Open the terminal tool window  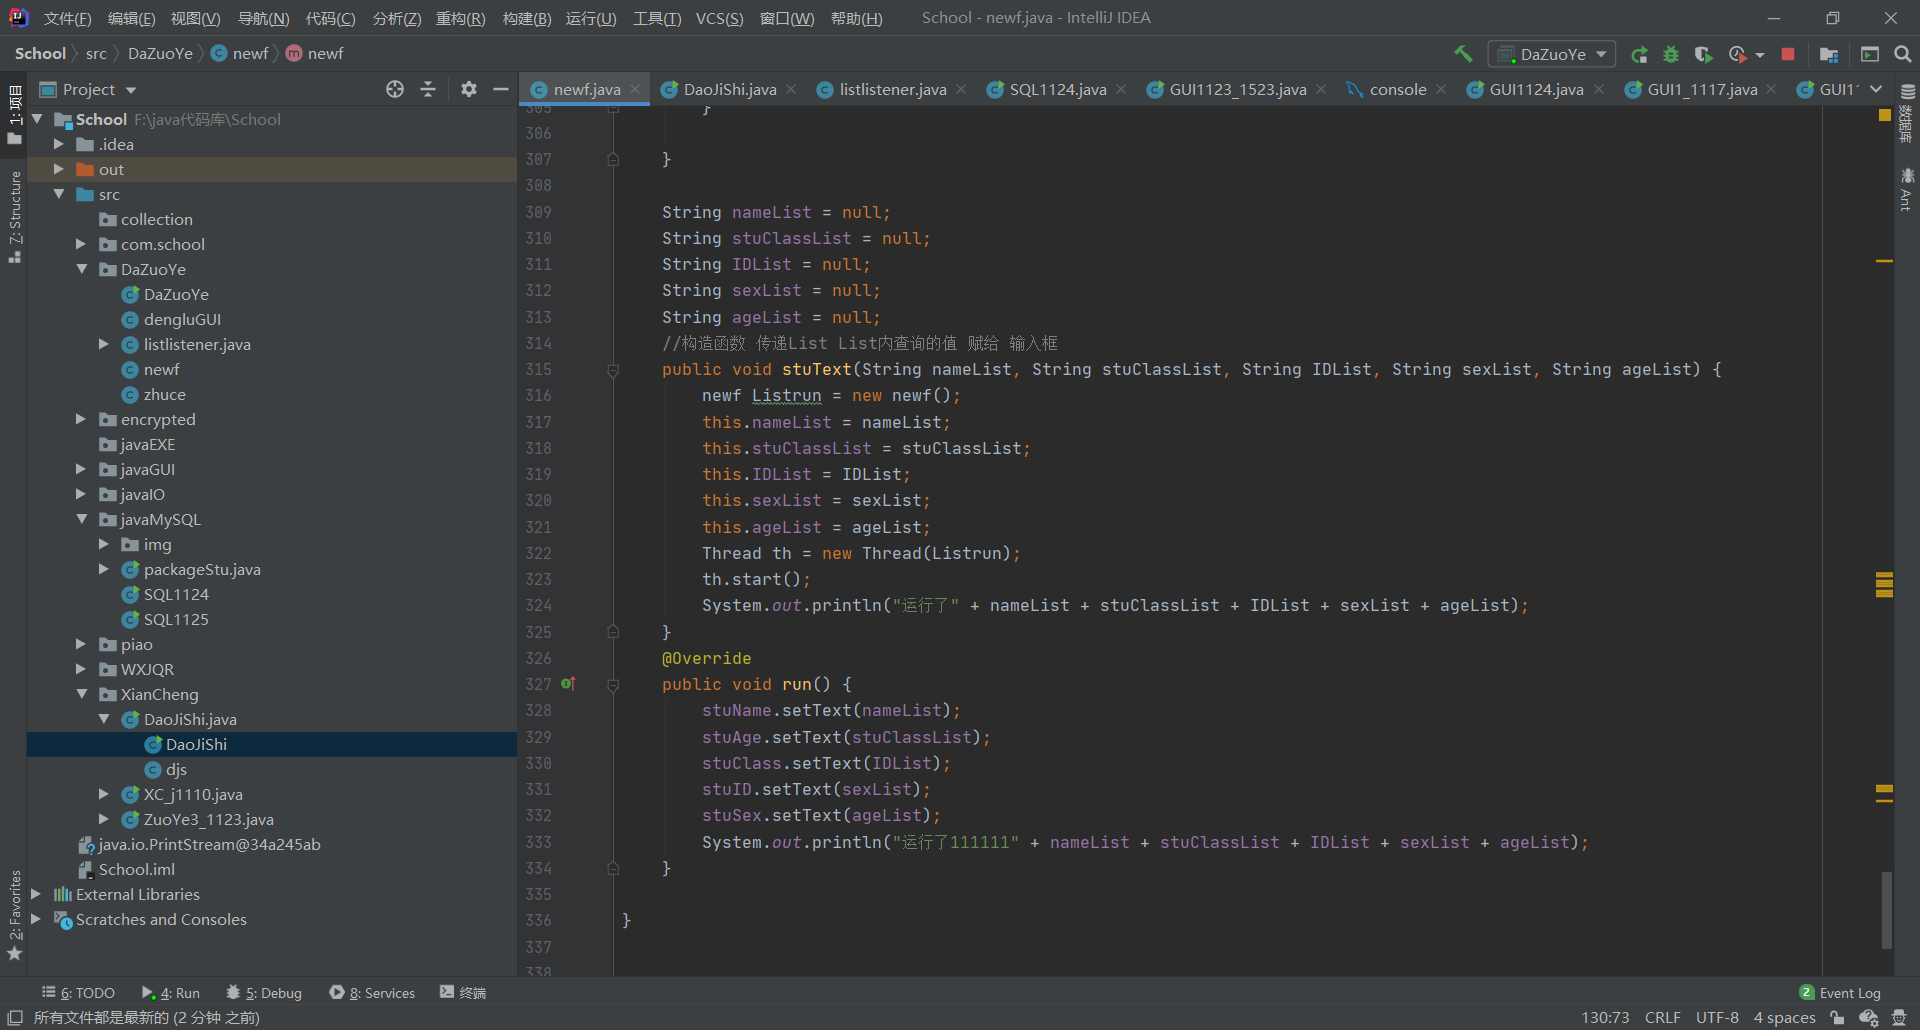coord(463,993)
